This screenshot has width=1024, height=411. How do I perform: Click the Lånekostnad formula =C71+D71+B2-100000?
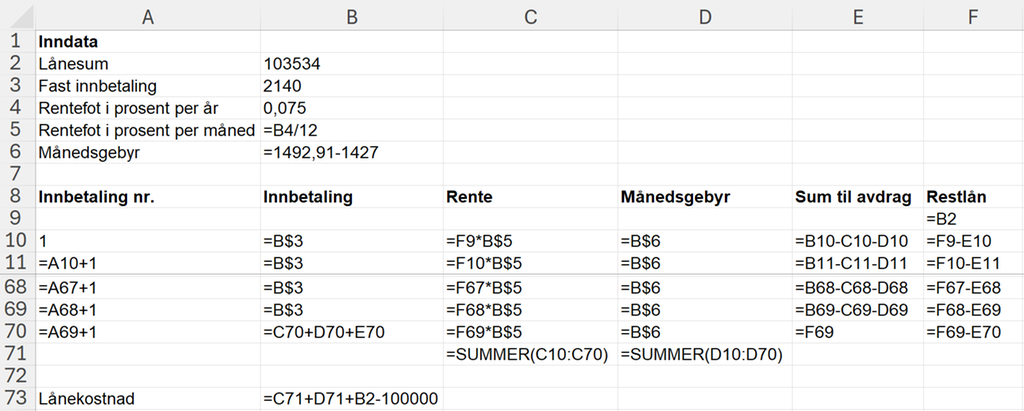[350, 398]
